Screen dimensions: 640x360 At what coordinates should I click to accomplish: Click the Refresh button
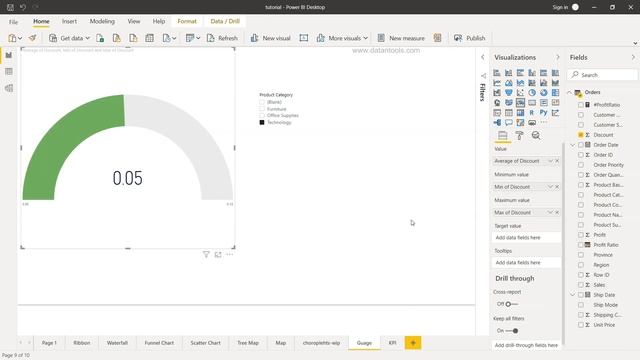tap(222, 38)
